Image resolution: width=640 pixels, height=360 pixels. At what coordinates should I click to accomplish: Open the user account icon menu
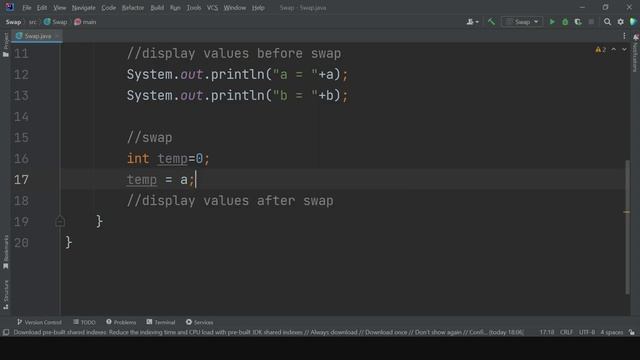click(472, 22)
